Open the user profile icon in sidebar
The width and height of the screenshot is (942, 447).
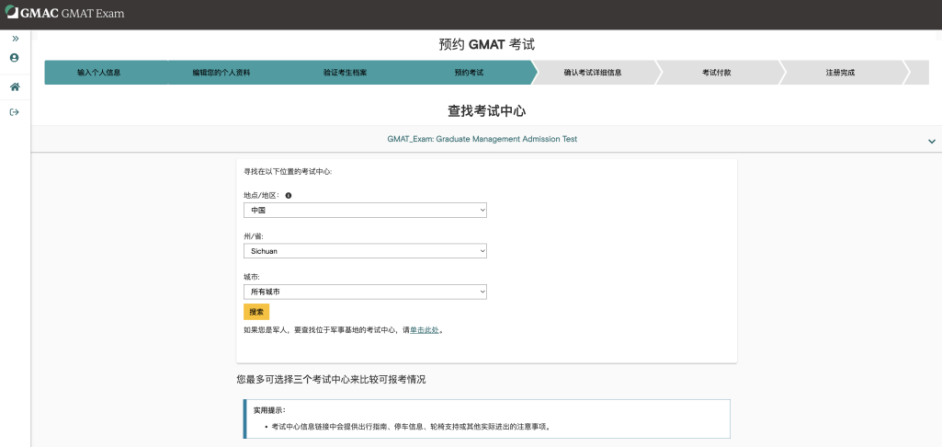[x=14, y=58]
